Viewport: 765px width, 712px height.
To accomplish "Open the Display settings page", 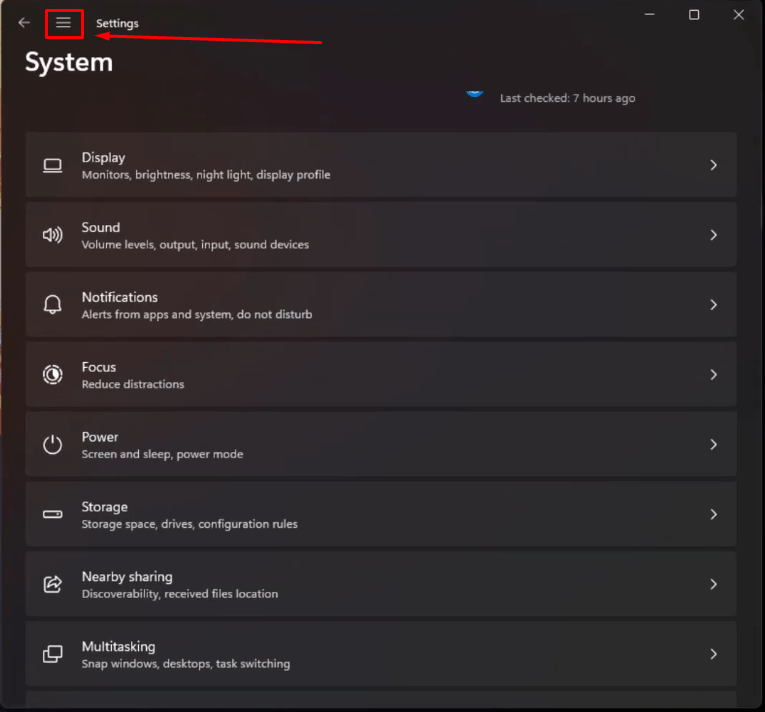I will [381, 165].
